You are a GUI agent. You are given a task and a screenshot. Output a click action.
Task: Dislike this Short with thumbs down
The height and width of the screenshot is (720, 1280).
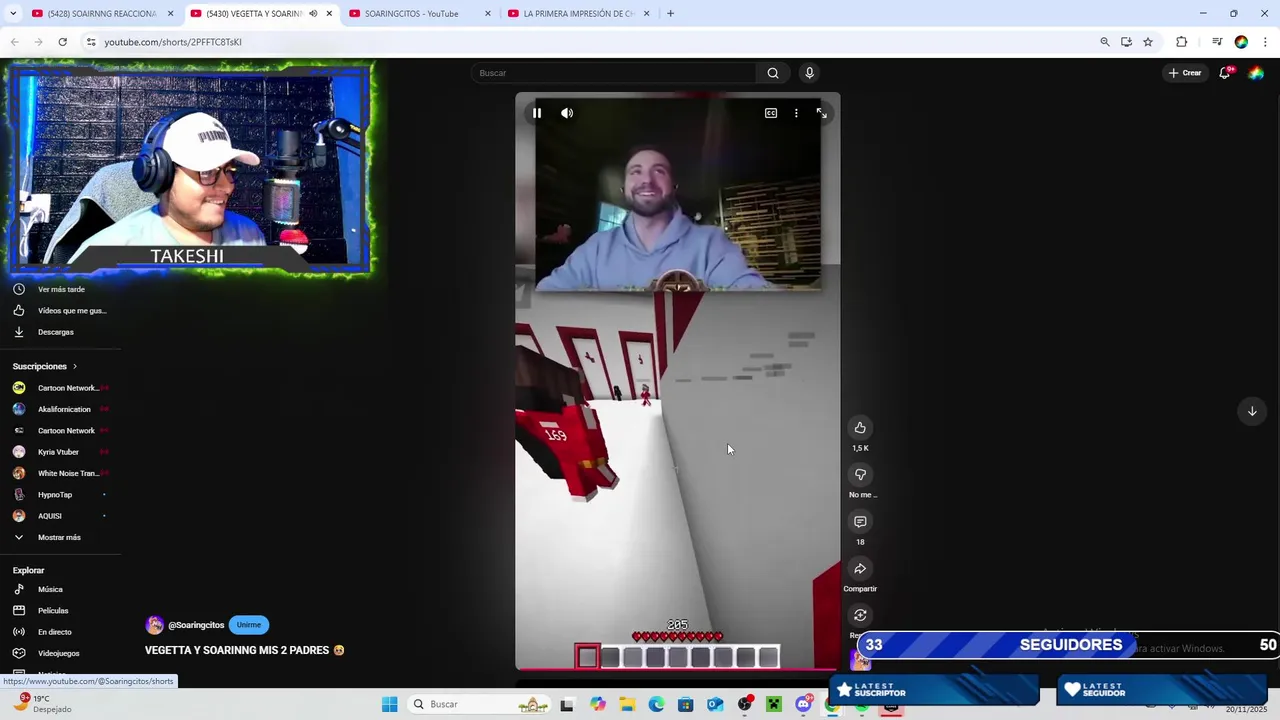point(860,475)
